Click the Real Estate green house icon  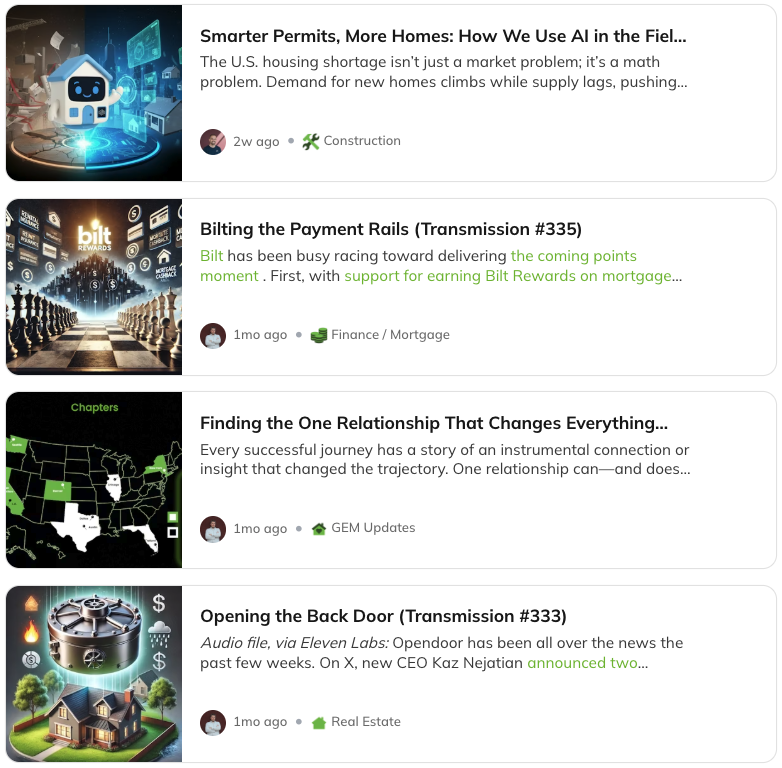click(319, 722)
